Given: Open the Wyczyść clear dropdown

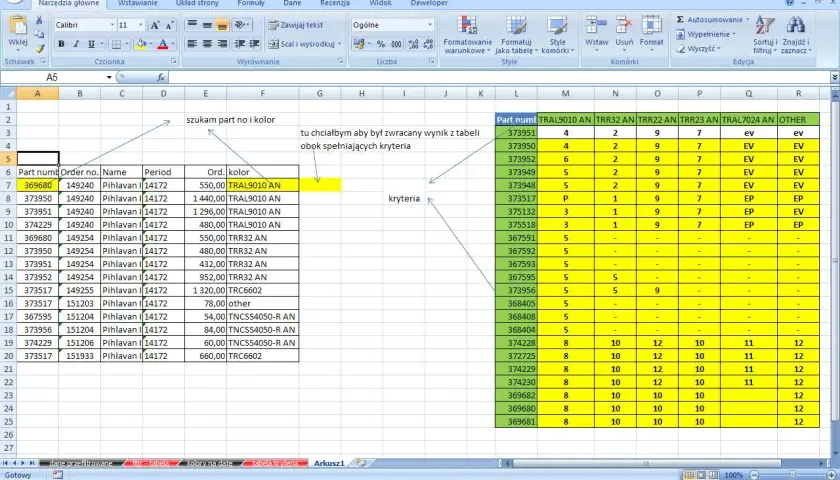Looking at the screenshot, I should (718, 49).
